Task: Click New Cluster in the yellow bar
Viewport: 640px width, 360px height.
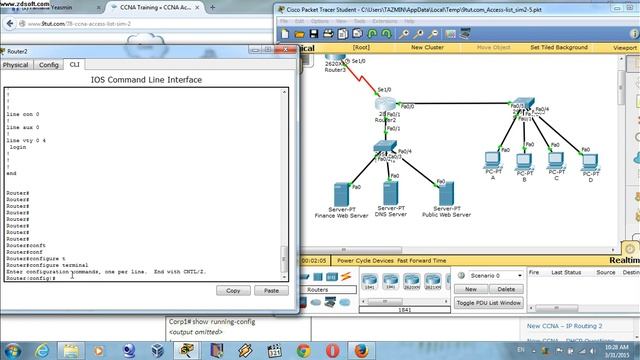Action: coord(427,47)
